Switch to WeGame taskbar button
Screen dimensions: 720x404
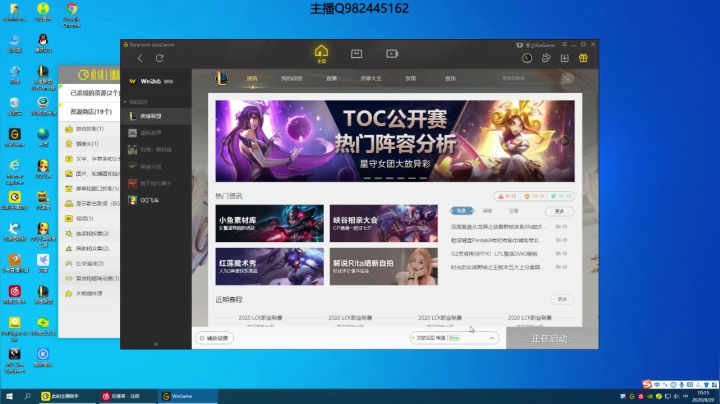(x=187, y=396)
